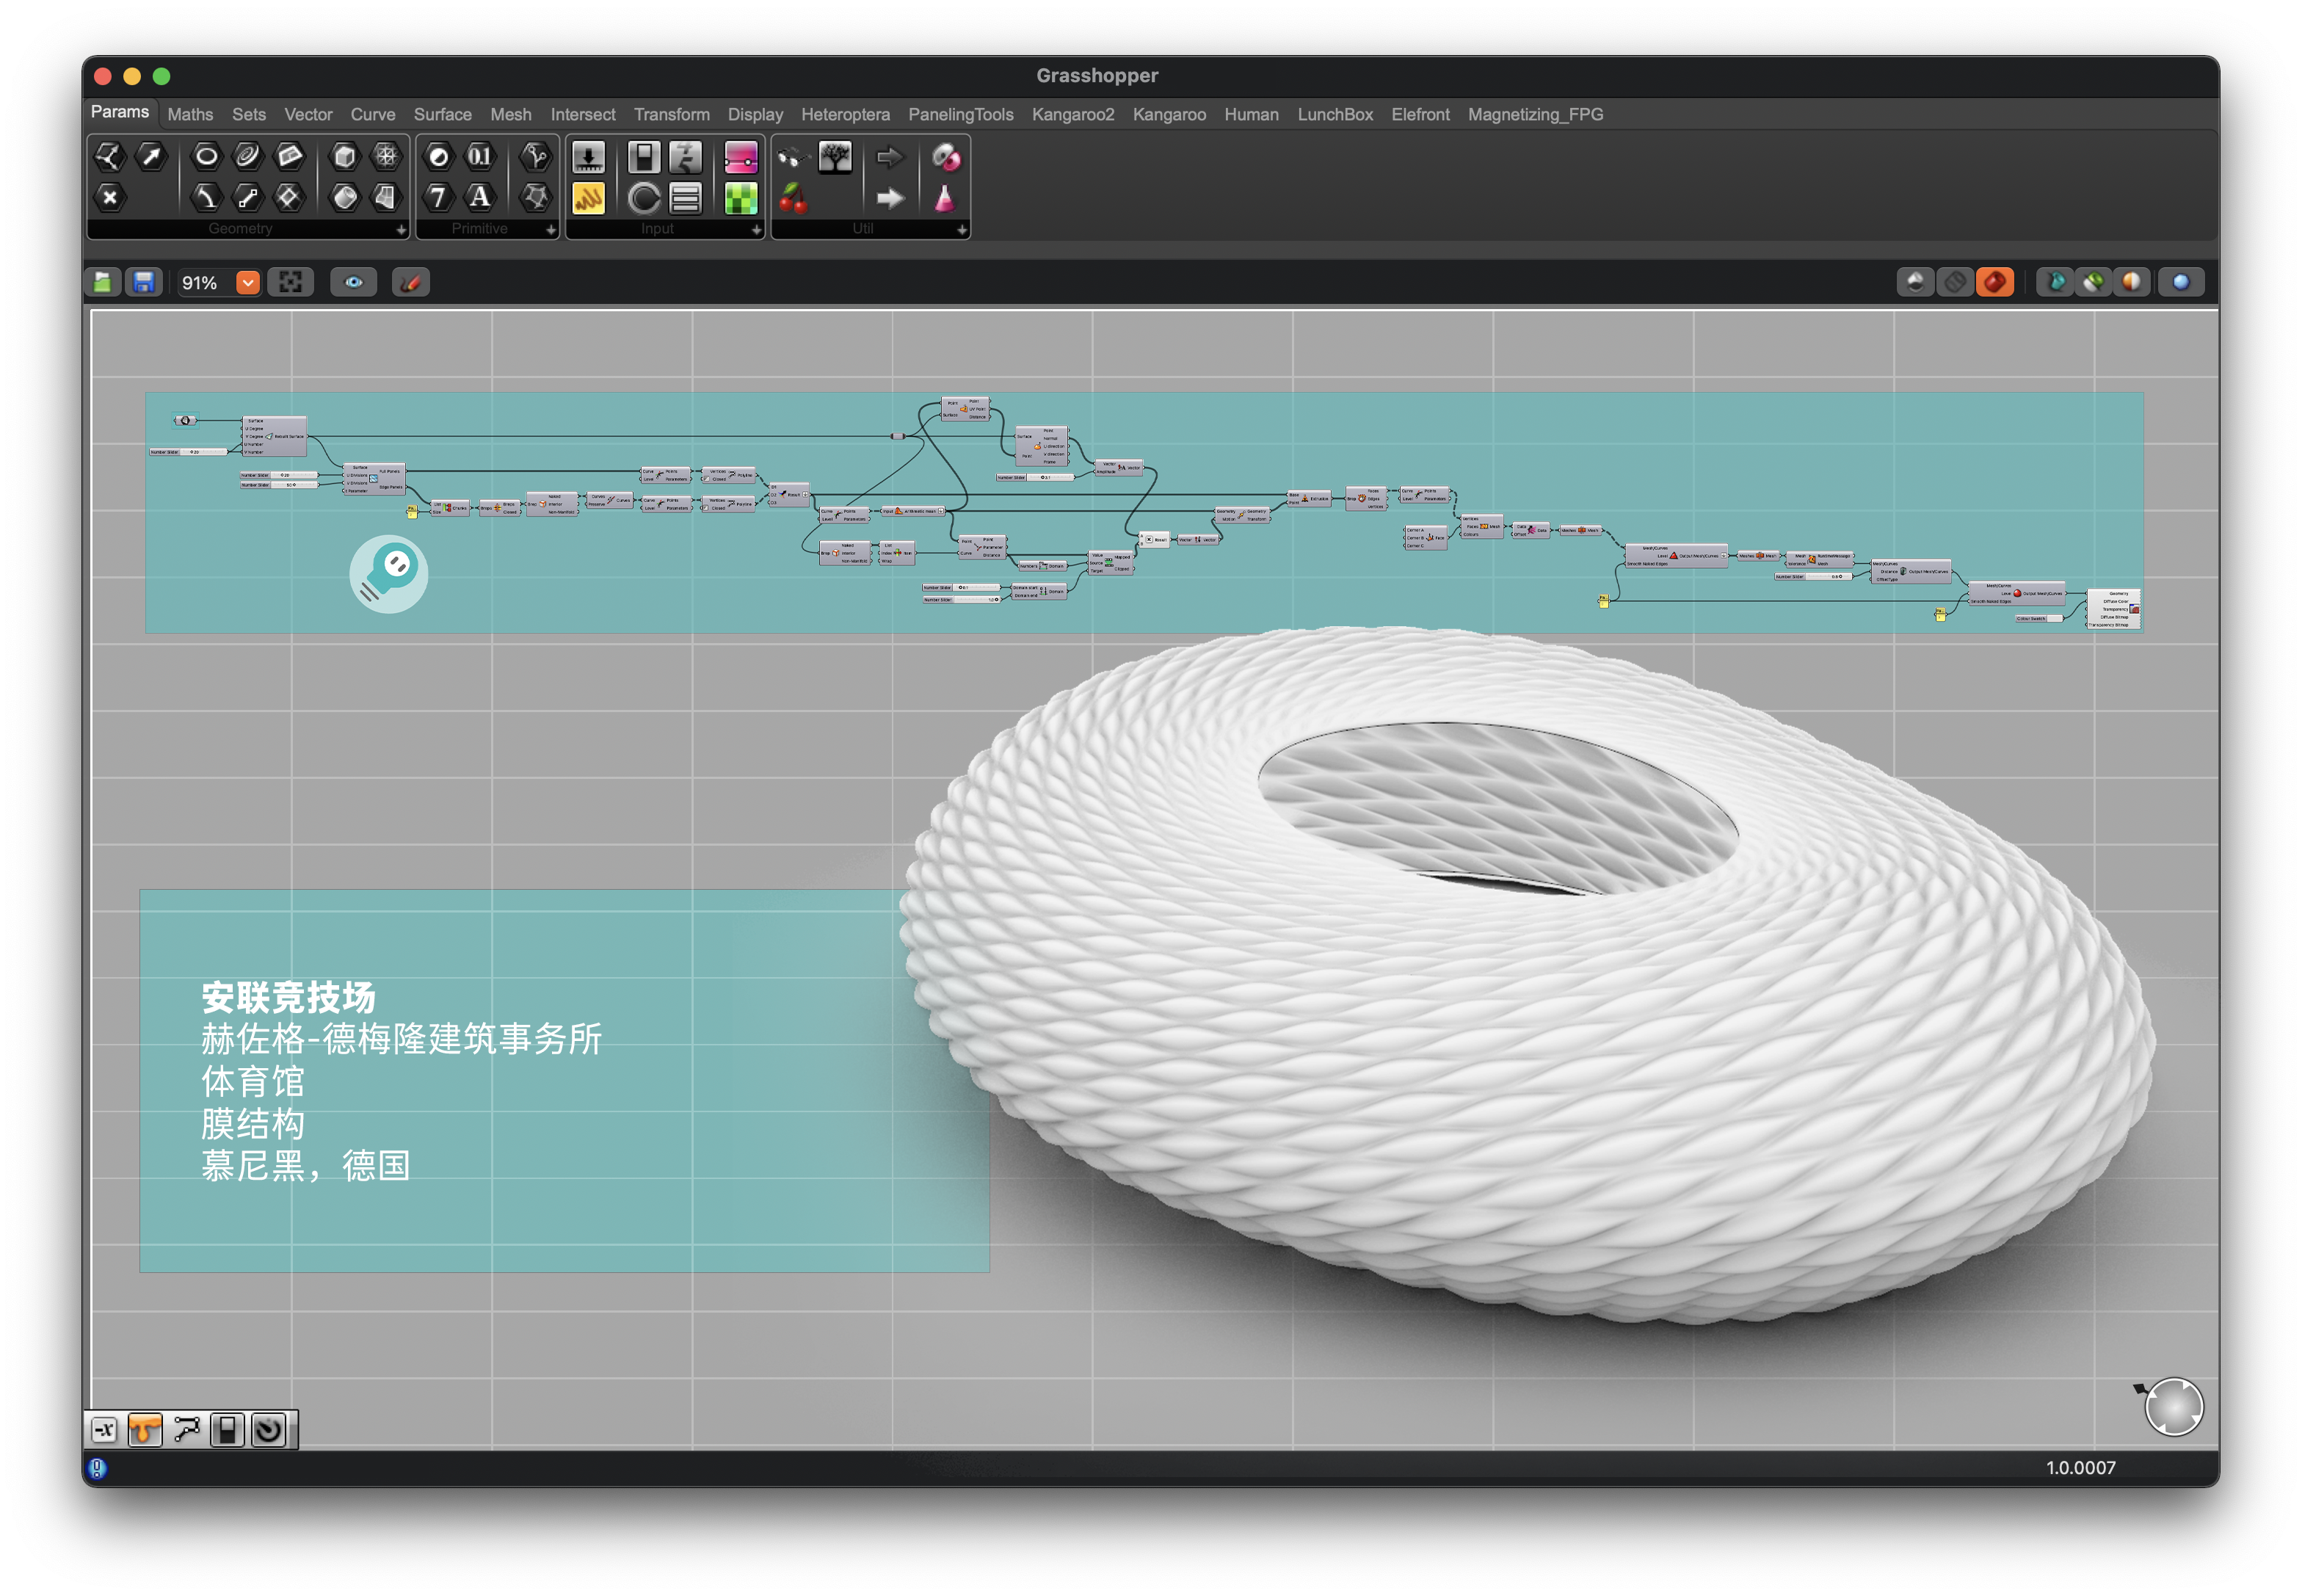This screenshot has width=2302, height=1596.
Task: Toggle wireframe preview mode button
Action: click(1955, 283)
